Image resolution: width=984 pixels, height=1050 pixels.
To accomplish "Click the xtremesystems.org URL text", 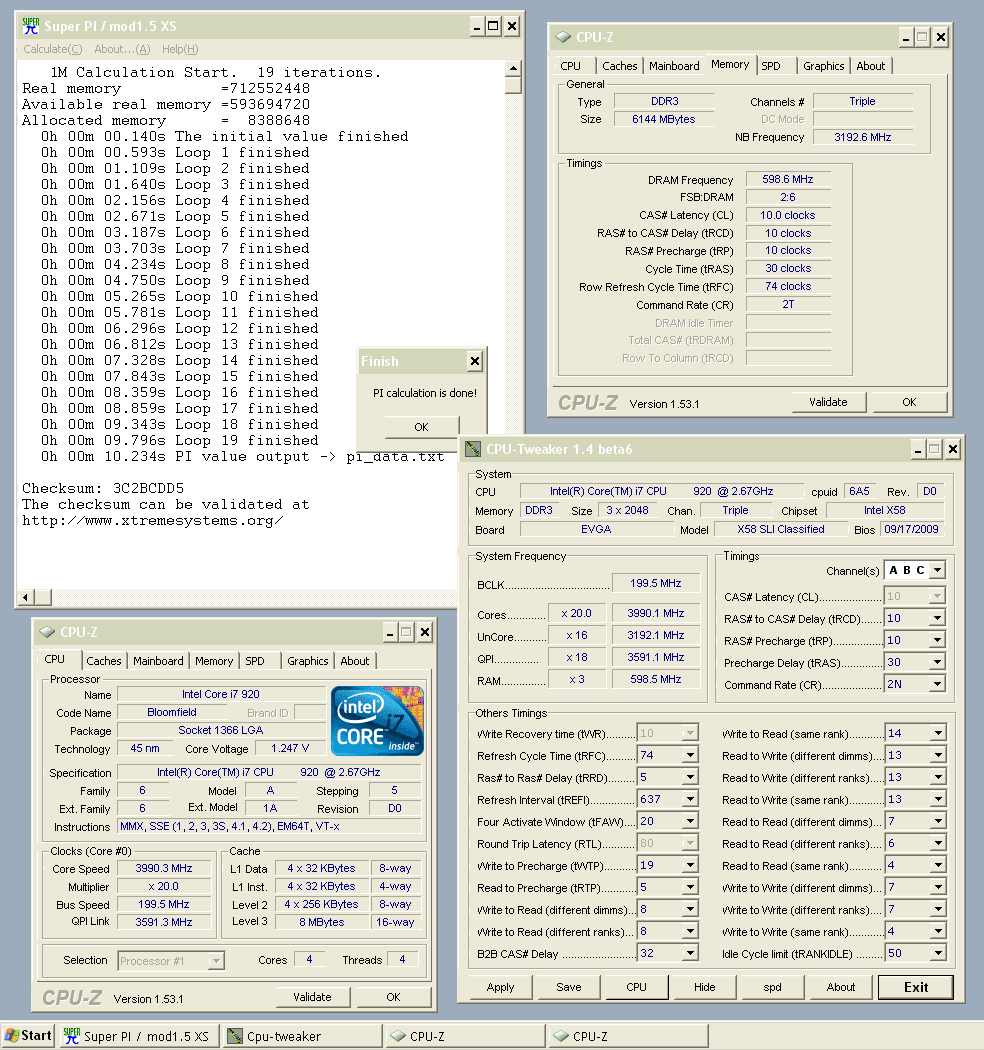I will coord(153,520).
